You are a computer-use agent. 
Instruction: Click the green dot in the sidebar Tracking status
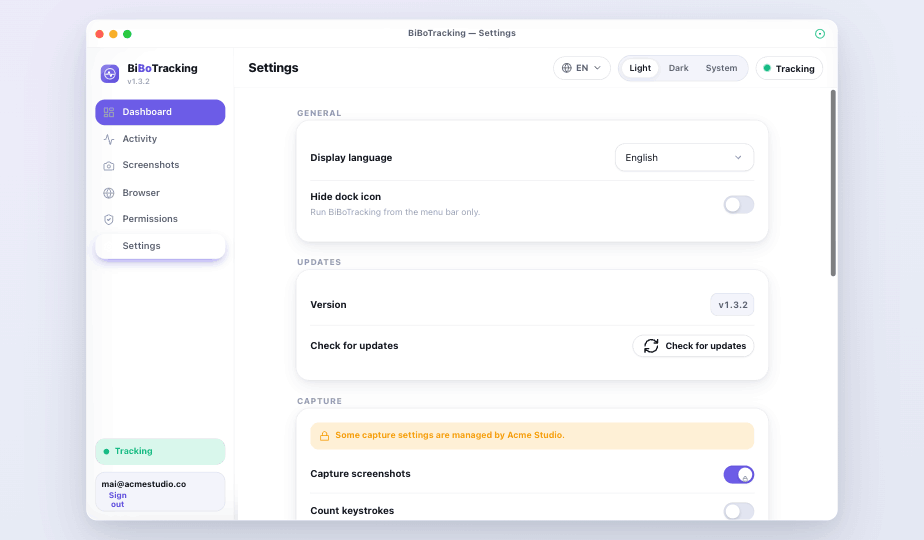pos(106,452)
